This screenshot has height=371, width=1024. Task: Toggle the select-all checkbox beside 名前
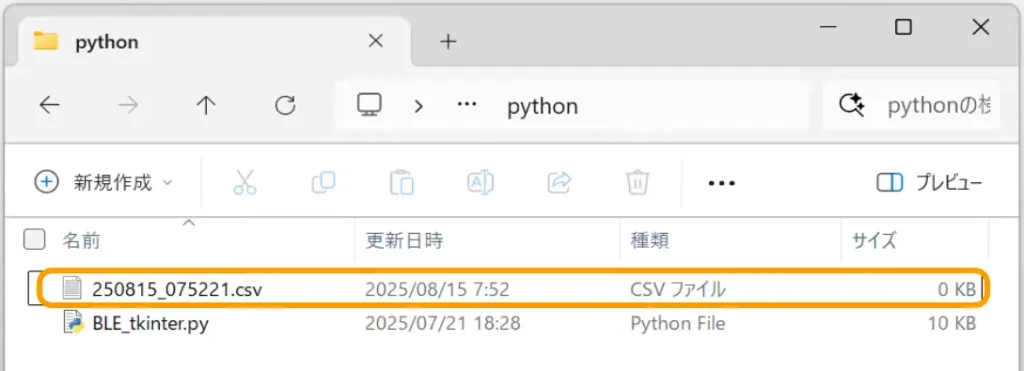[x=34, y=240]
